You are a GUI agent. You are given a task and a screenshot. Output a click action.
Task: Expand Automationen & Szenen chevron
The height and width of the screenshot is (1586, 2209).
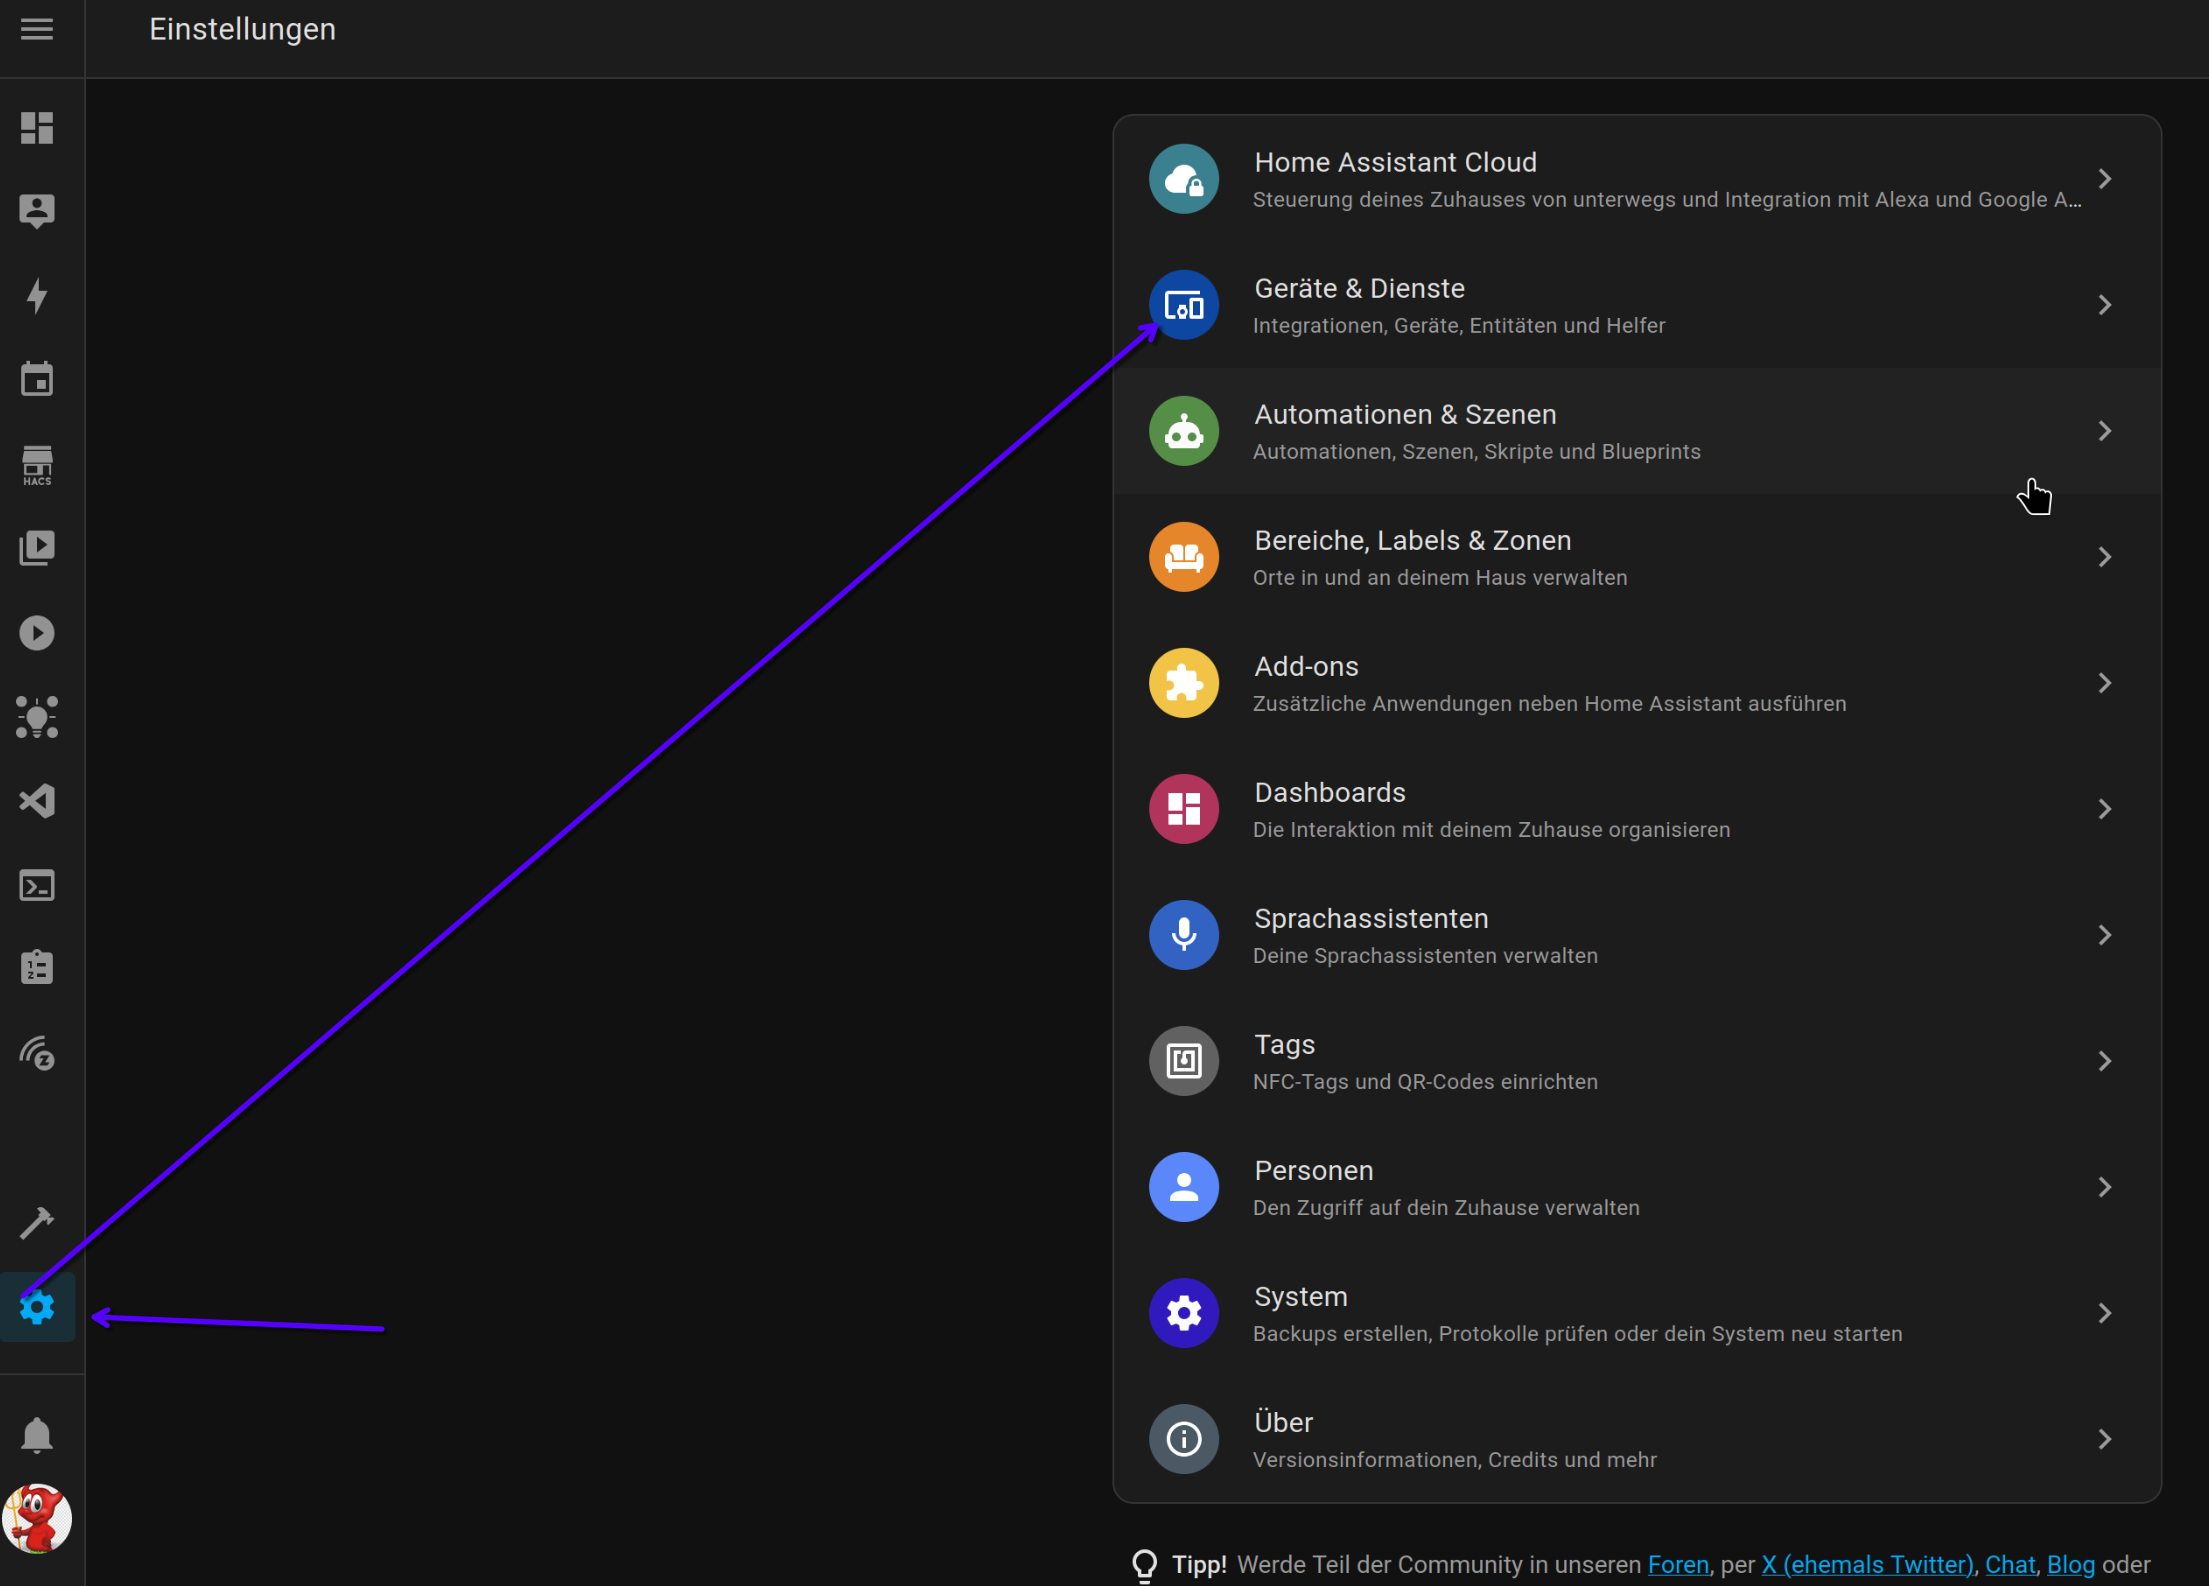[2105, 431]
